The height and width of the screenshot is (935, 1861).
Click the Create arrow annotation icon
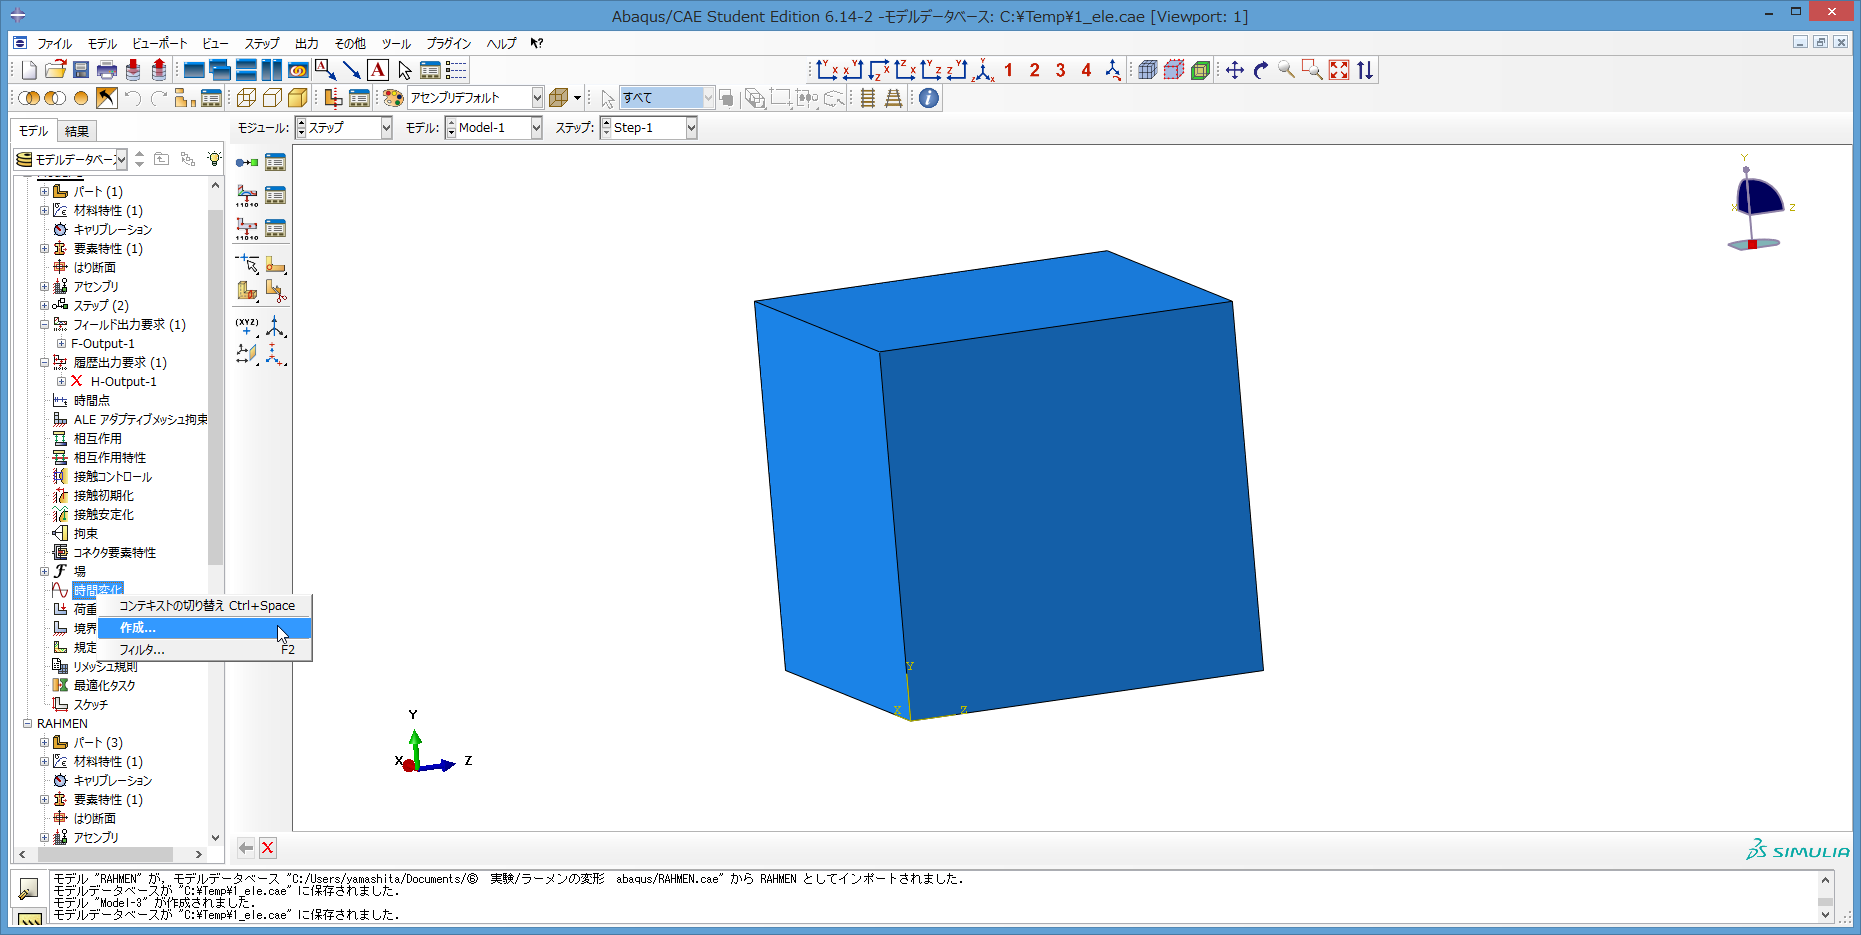tap(351, 70)
